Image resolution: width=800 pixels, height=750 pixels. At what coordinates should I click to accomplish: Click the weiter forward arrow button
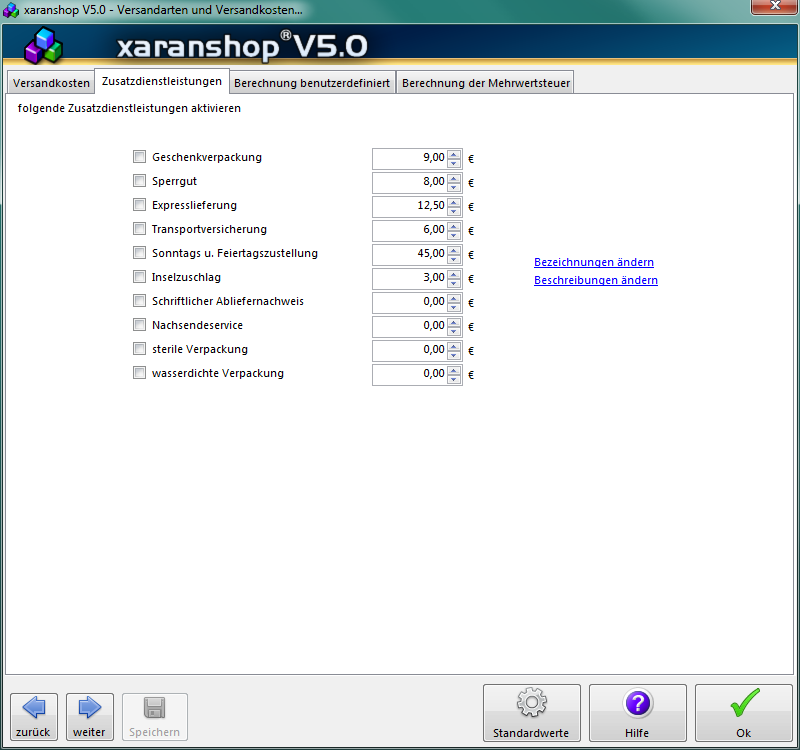89,717
